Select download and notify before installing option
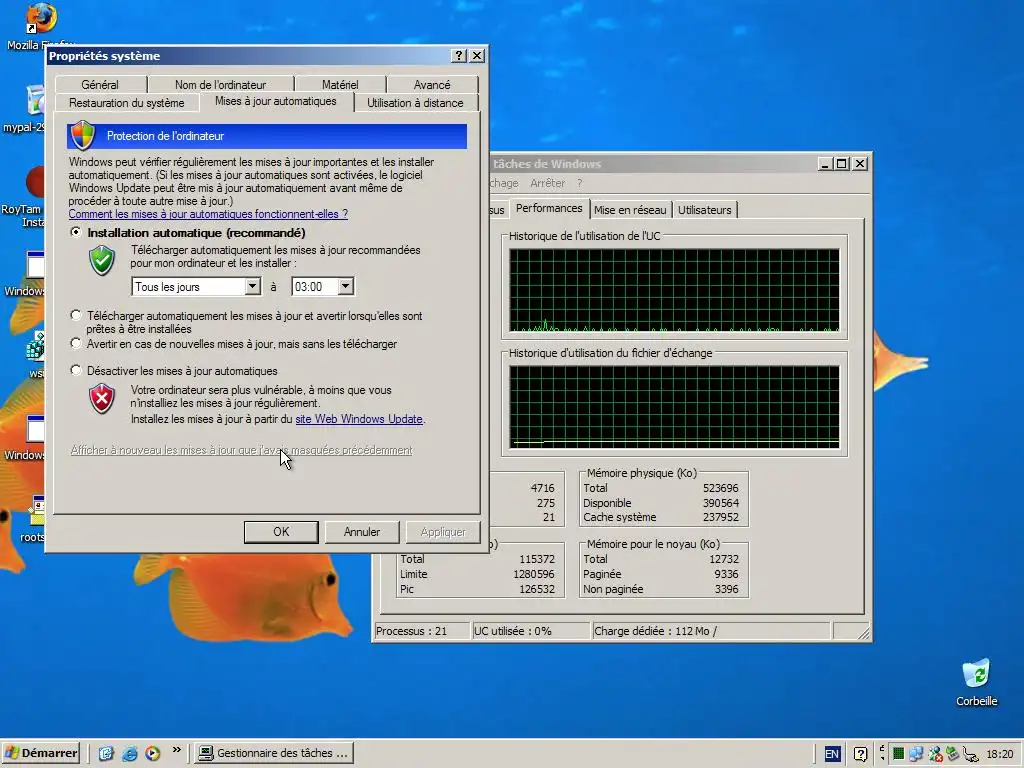Image resolution: width=1024 pixels, height=768 pixels. click(x=76, y=315)
